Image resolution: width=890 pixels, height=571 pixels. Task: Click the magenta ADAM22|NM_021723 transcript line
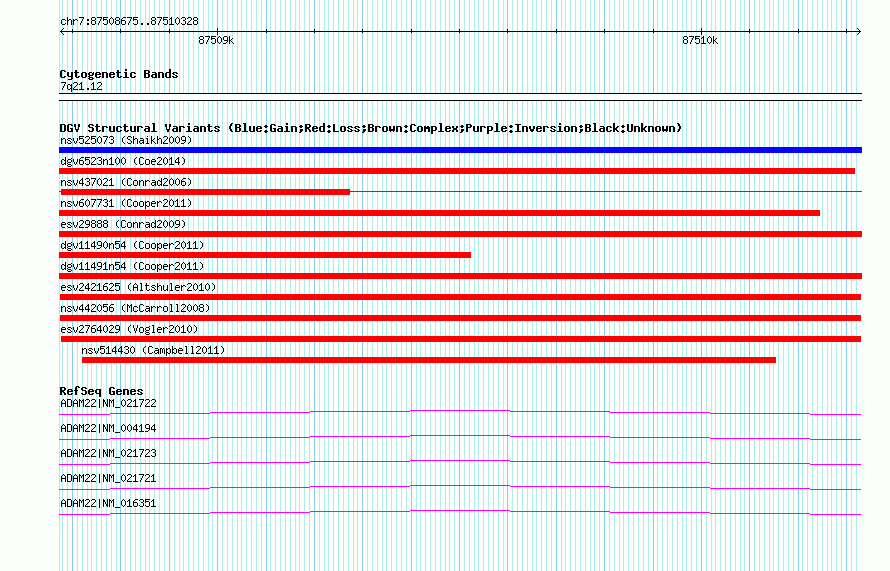point(460,463)
